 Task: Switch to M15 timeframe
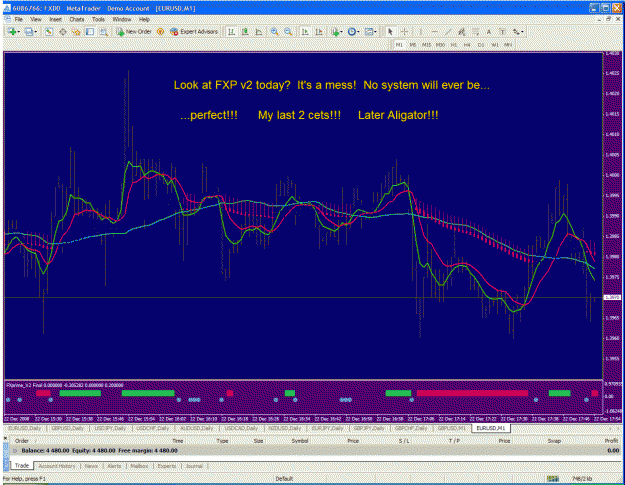click(x=426, y=45)
